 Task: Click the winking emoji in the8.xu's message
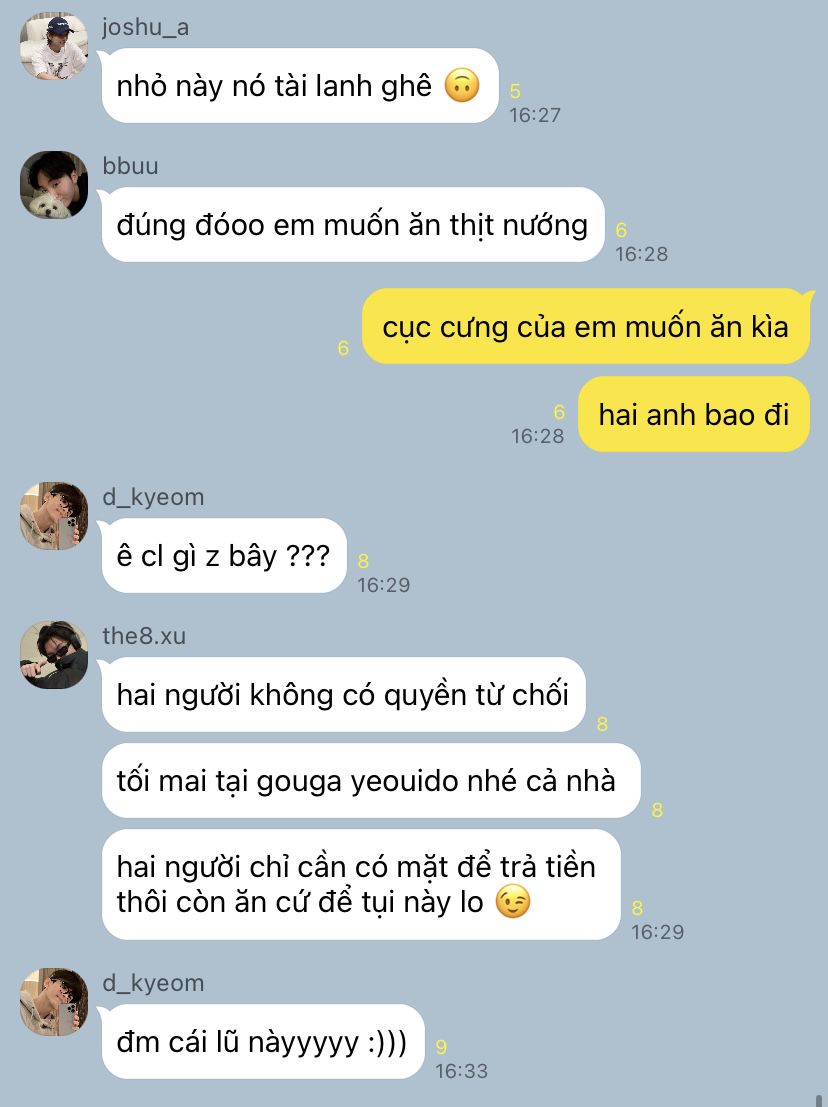(513, 902)
